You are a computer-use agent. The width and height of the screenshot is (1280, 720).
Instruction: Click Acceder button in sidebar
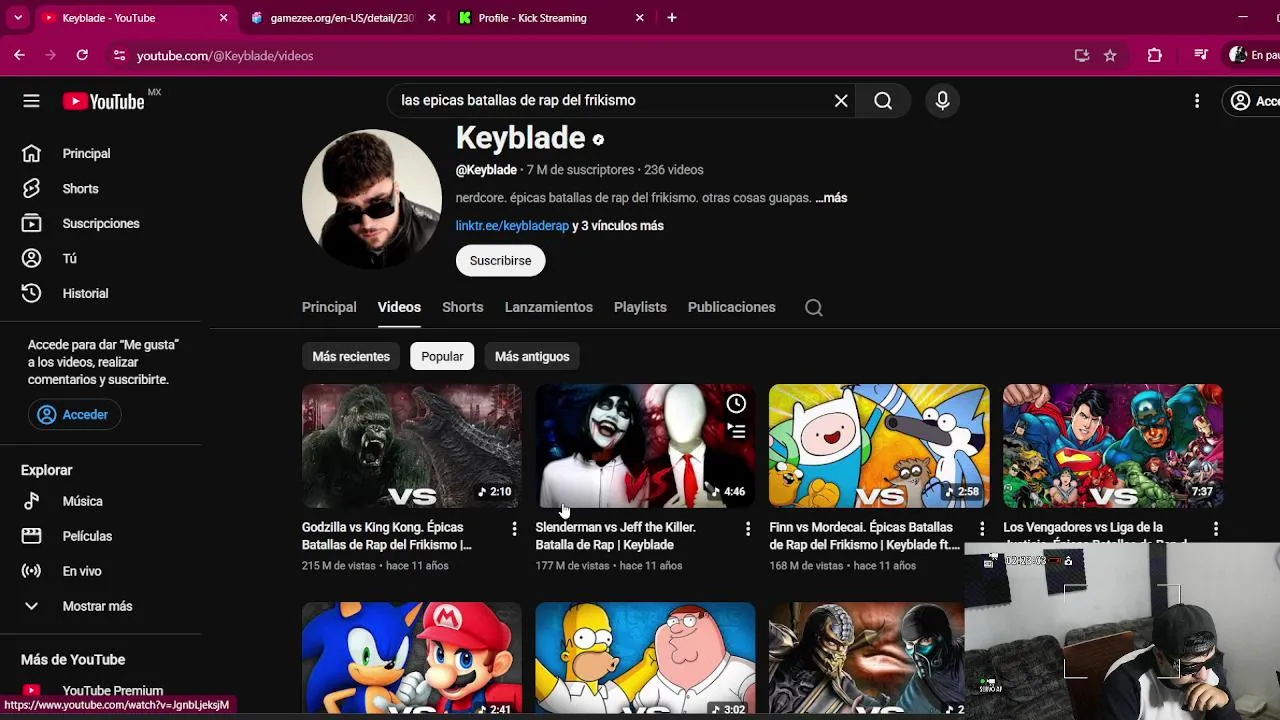[74, 415]
